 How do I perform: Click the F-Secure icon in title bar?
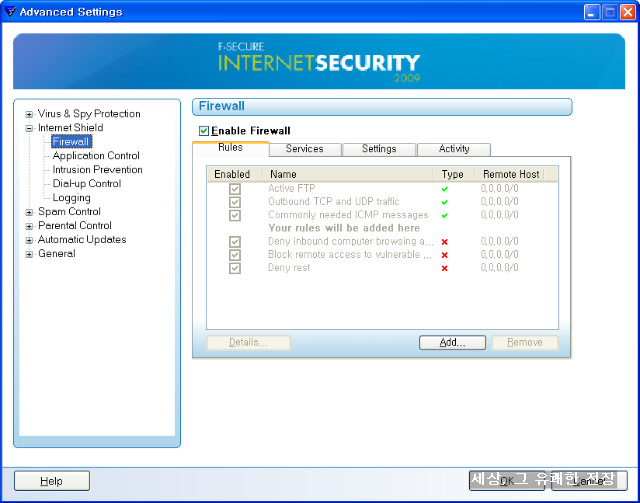(10, 11)
